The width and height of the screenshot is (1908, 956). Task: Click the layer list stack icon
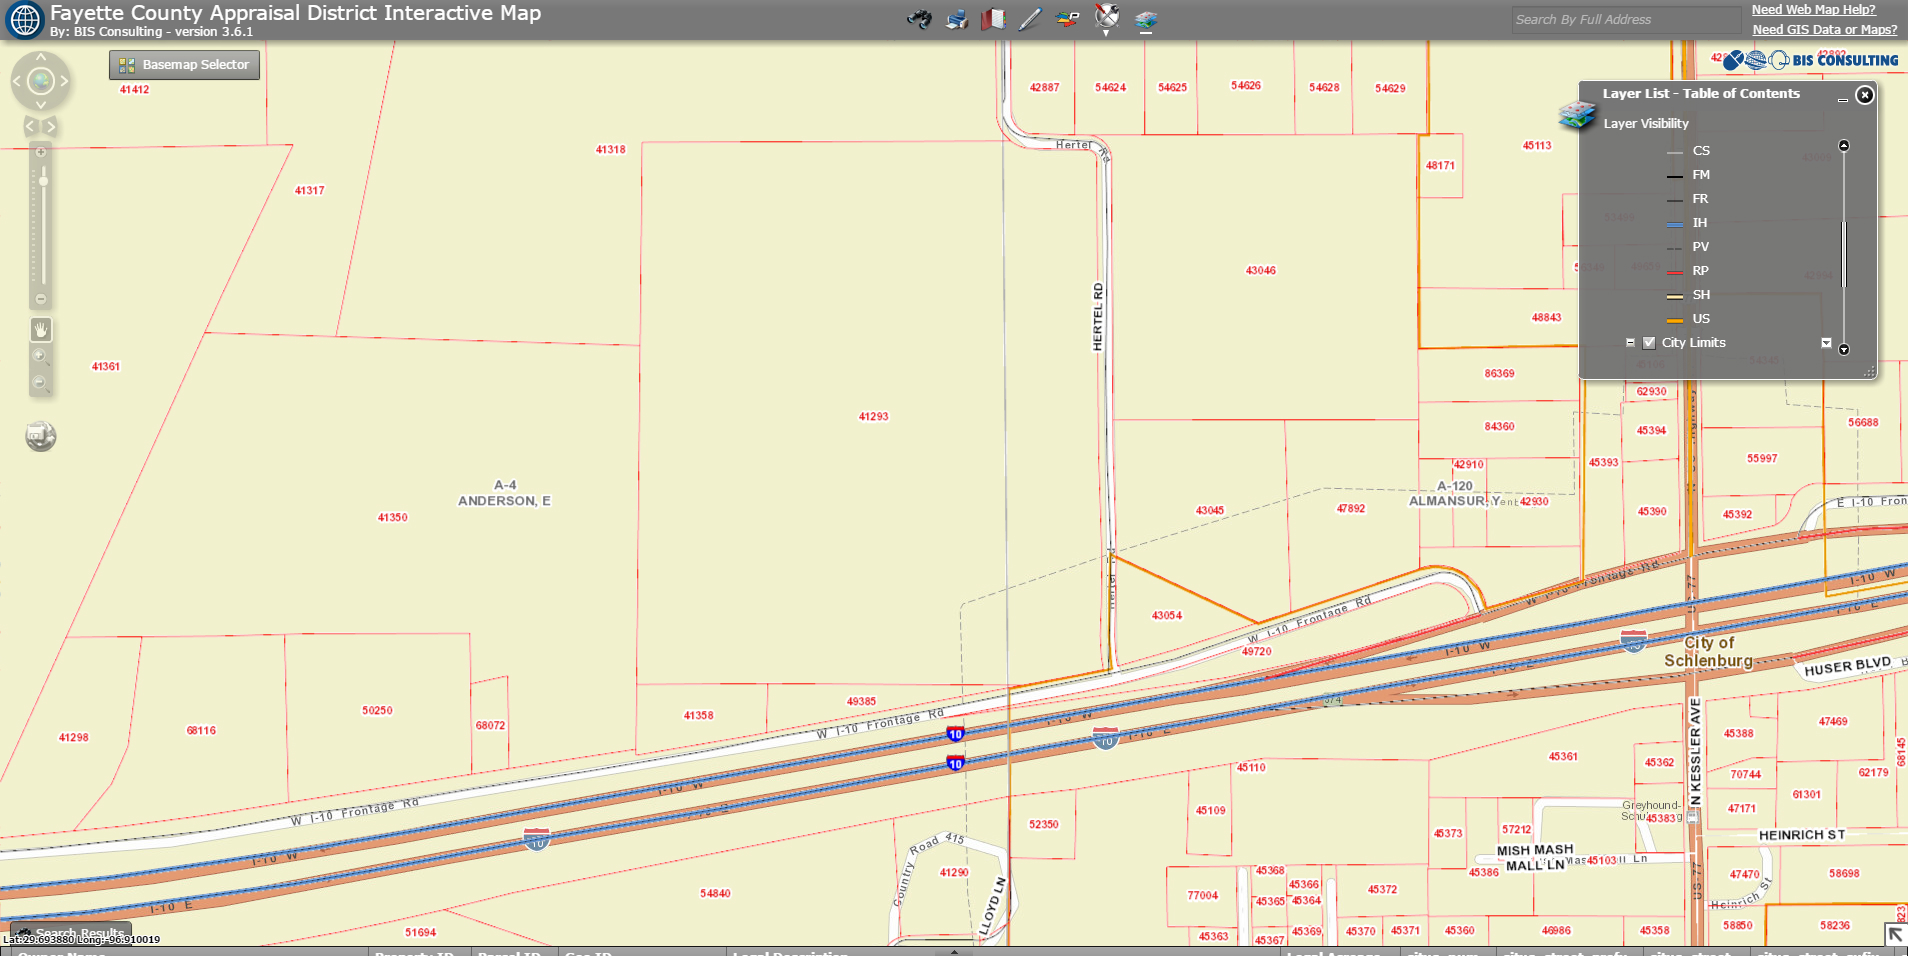[1146, 20]
